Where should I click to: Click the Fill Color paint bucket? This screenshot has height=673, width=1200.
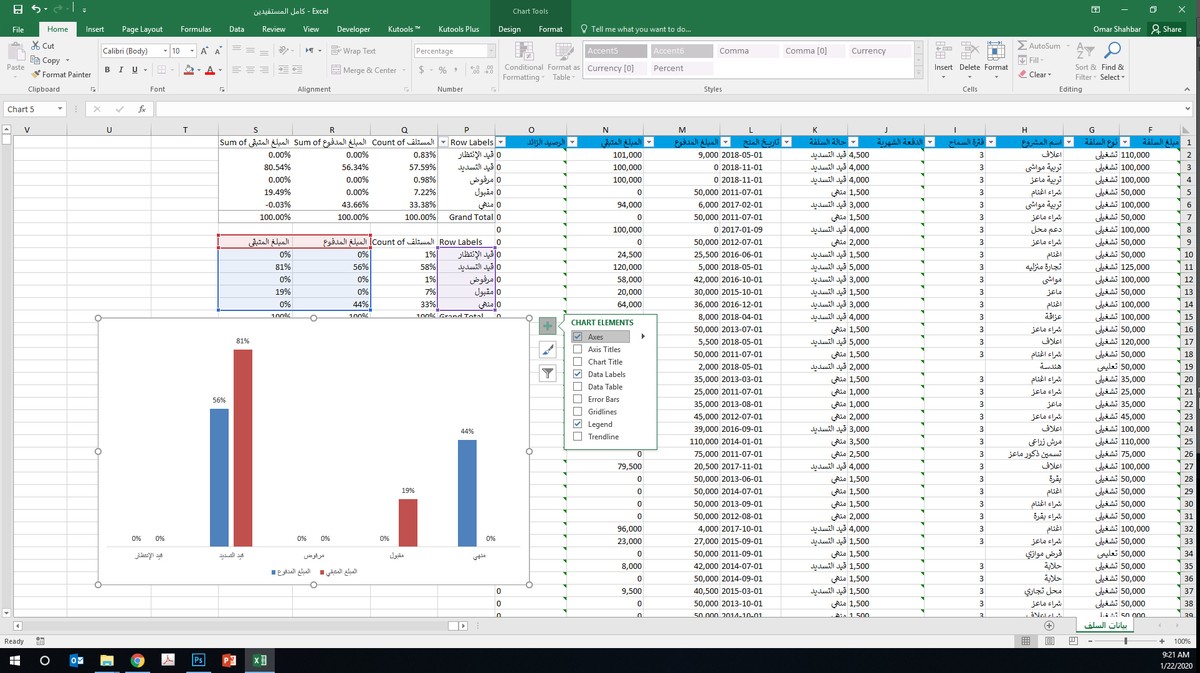click(x=188, y=70)
